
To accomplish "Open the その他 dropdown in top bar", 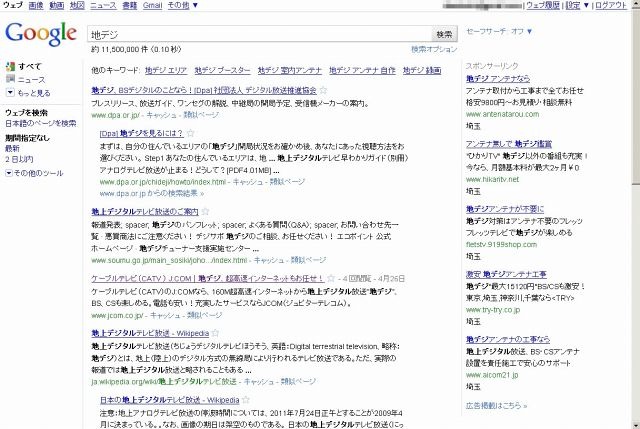I will [183, 5].
